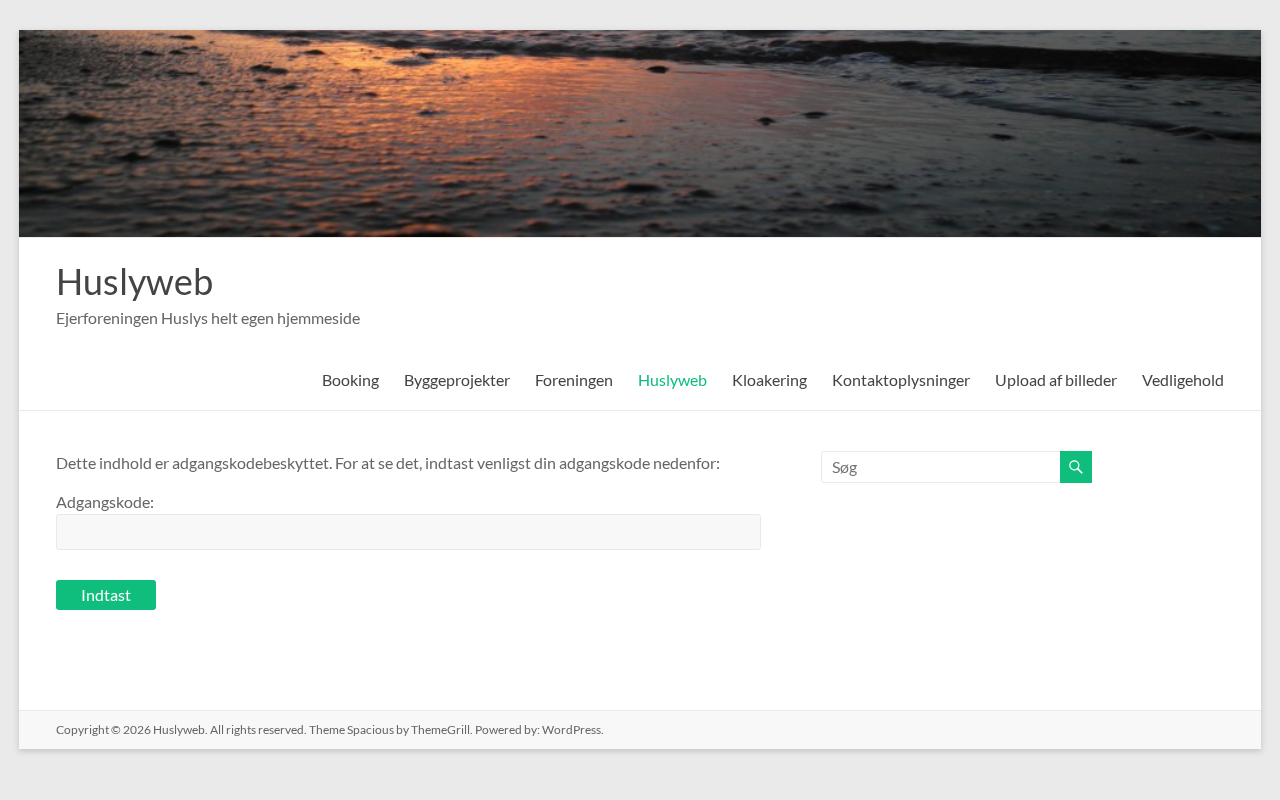Click the site tagline 'Ejerforeningen Huslys helt egen hjemmeside'
The image size is (1280, 800).
pos(208,318)
